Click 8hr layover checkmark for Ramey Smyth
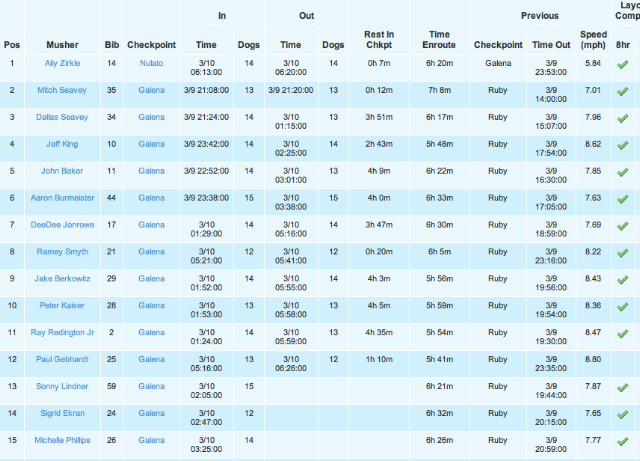Screen dimensions: 640x461 coord(622,253)
